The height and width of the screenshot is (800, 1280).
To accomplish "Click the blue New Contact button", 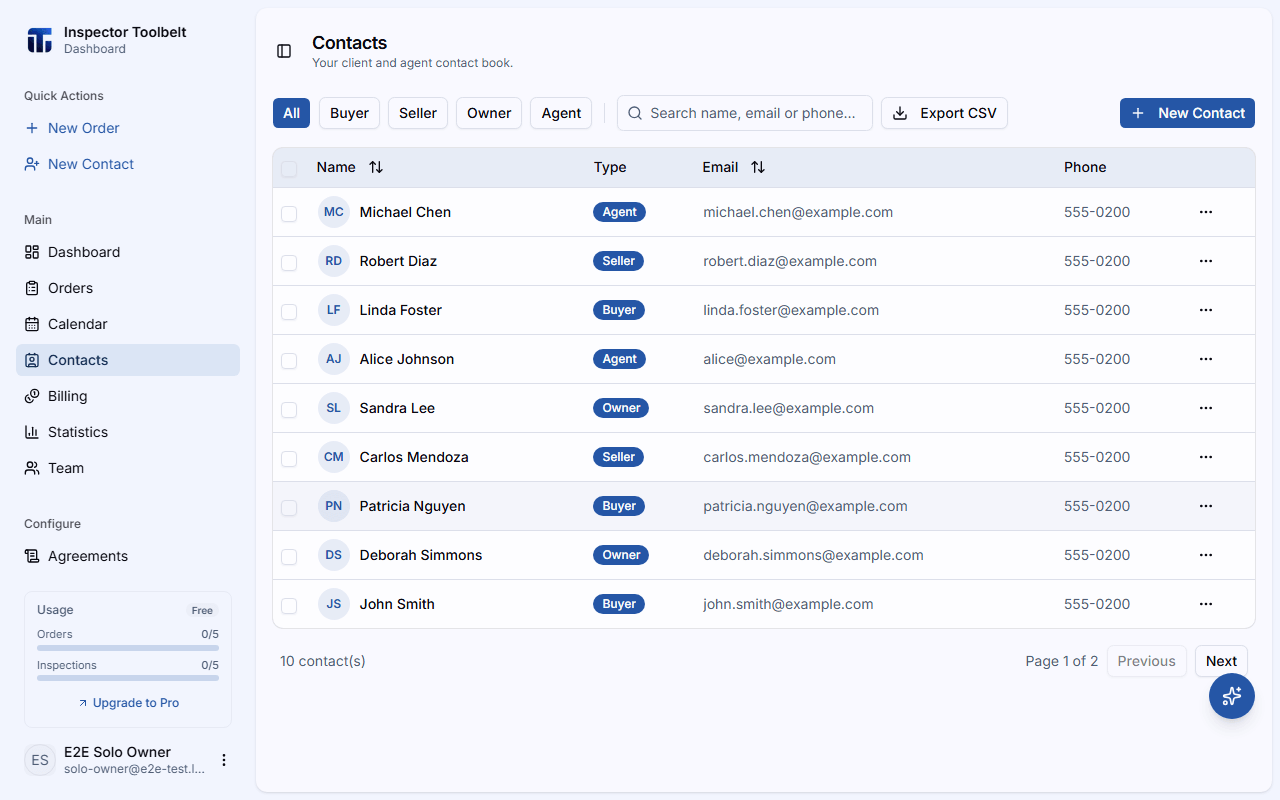I will [x=1187, y=113].
